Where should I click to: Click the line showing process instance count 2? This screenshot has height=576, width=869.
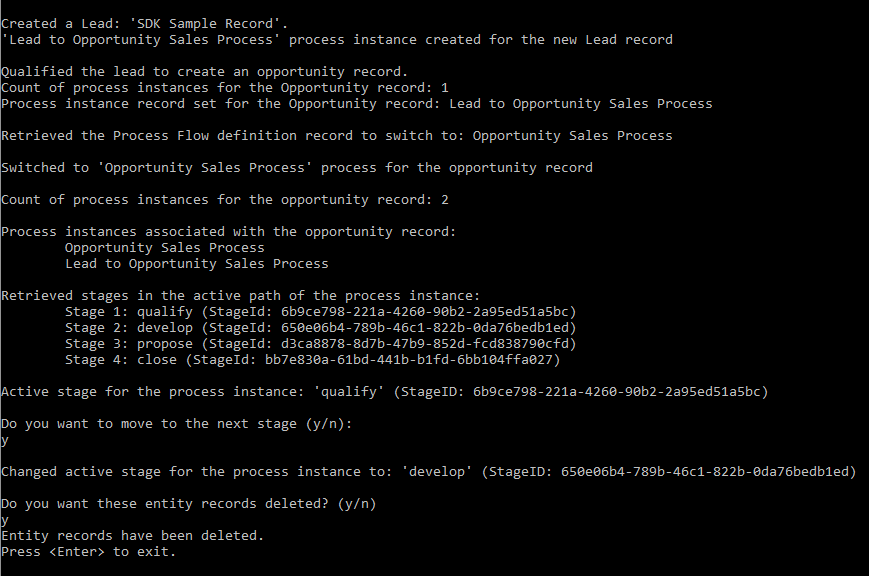225,199
